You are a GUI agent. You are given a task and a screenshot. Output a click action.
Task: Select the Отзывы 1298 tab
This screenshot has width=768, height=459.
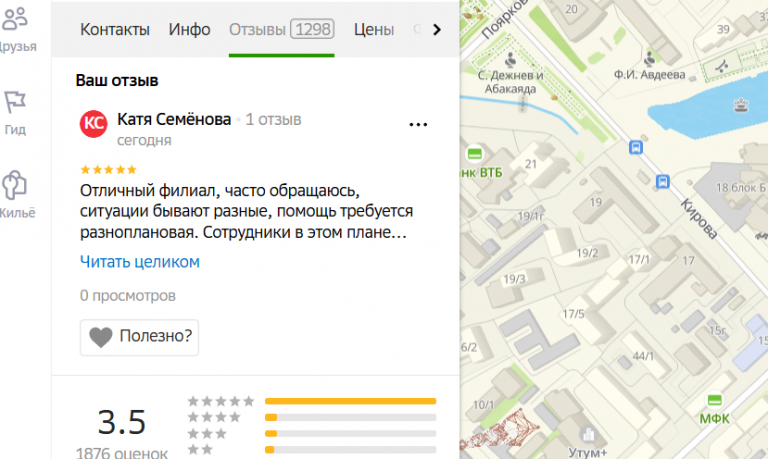pyautogui.click(x=282, y=29)
